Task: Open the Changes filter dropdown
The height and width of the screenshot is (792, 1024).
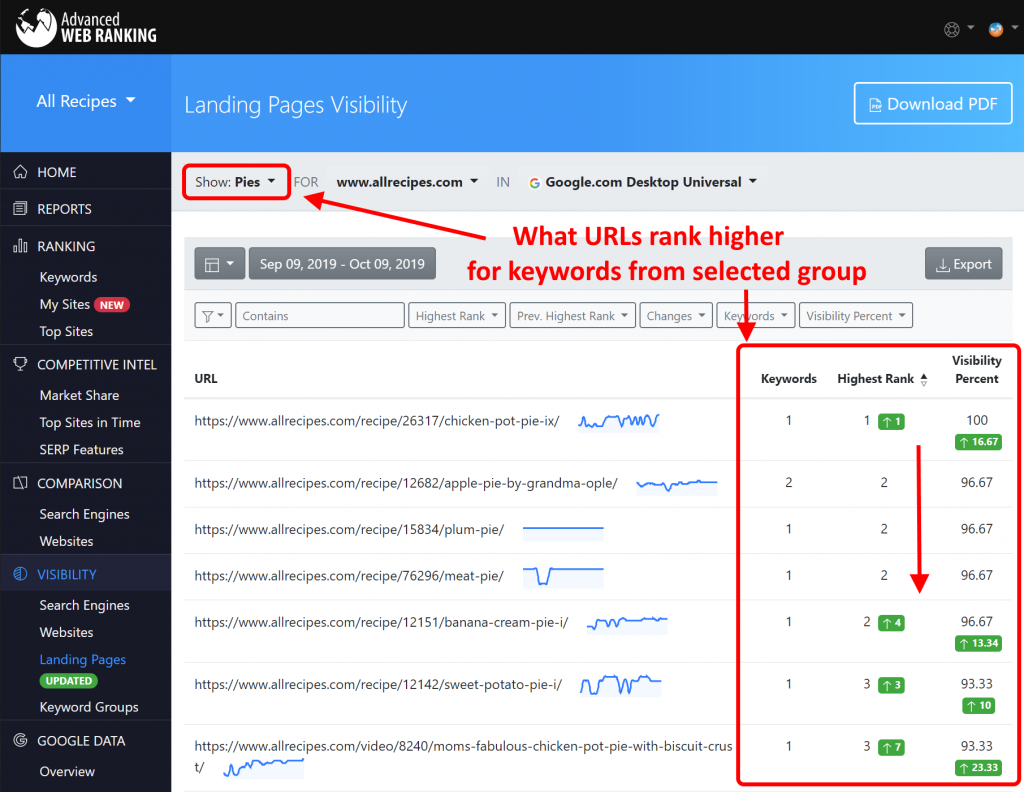Action: pyautogui.click(x=675, y=316)
